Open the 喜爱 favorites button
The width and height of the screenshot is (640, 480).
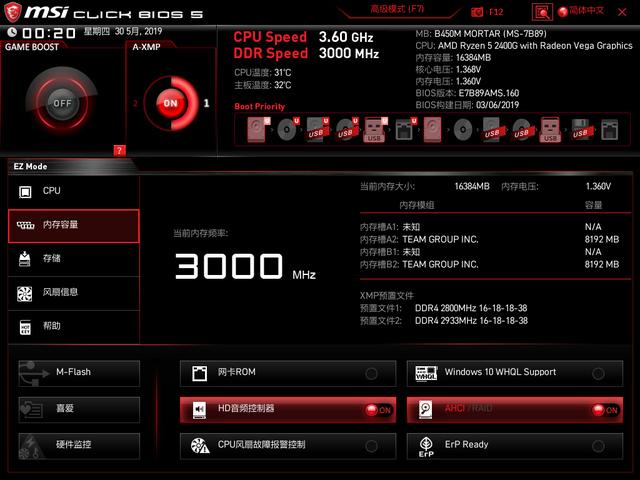[x=79, y=409]
